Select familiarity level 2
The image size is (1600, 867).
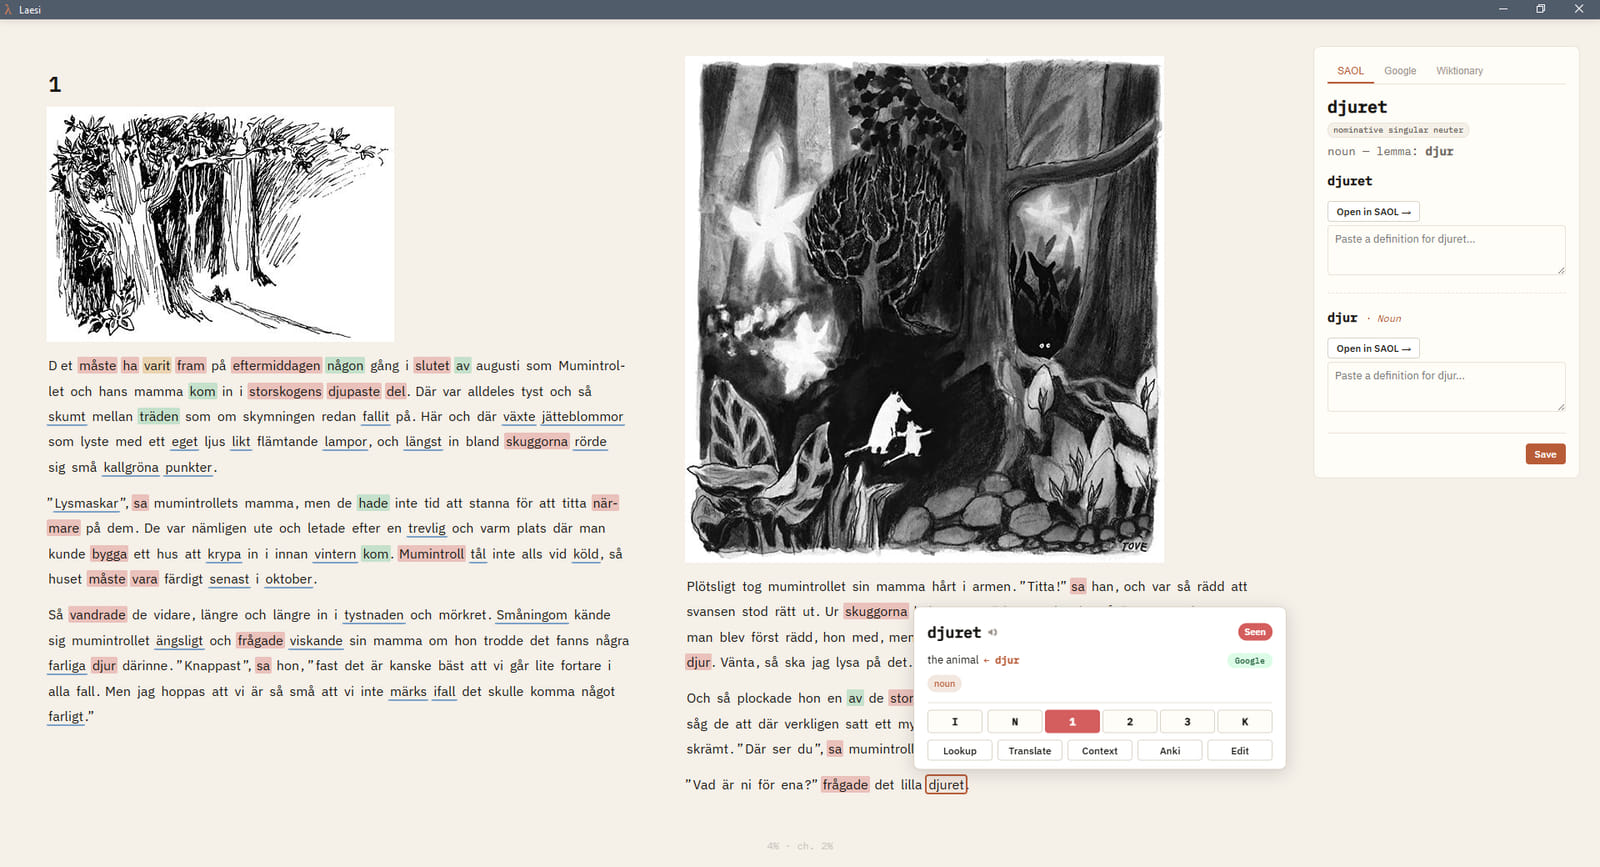tap(1130, 722)
